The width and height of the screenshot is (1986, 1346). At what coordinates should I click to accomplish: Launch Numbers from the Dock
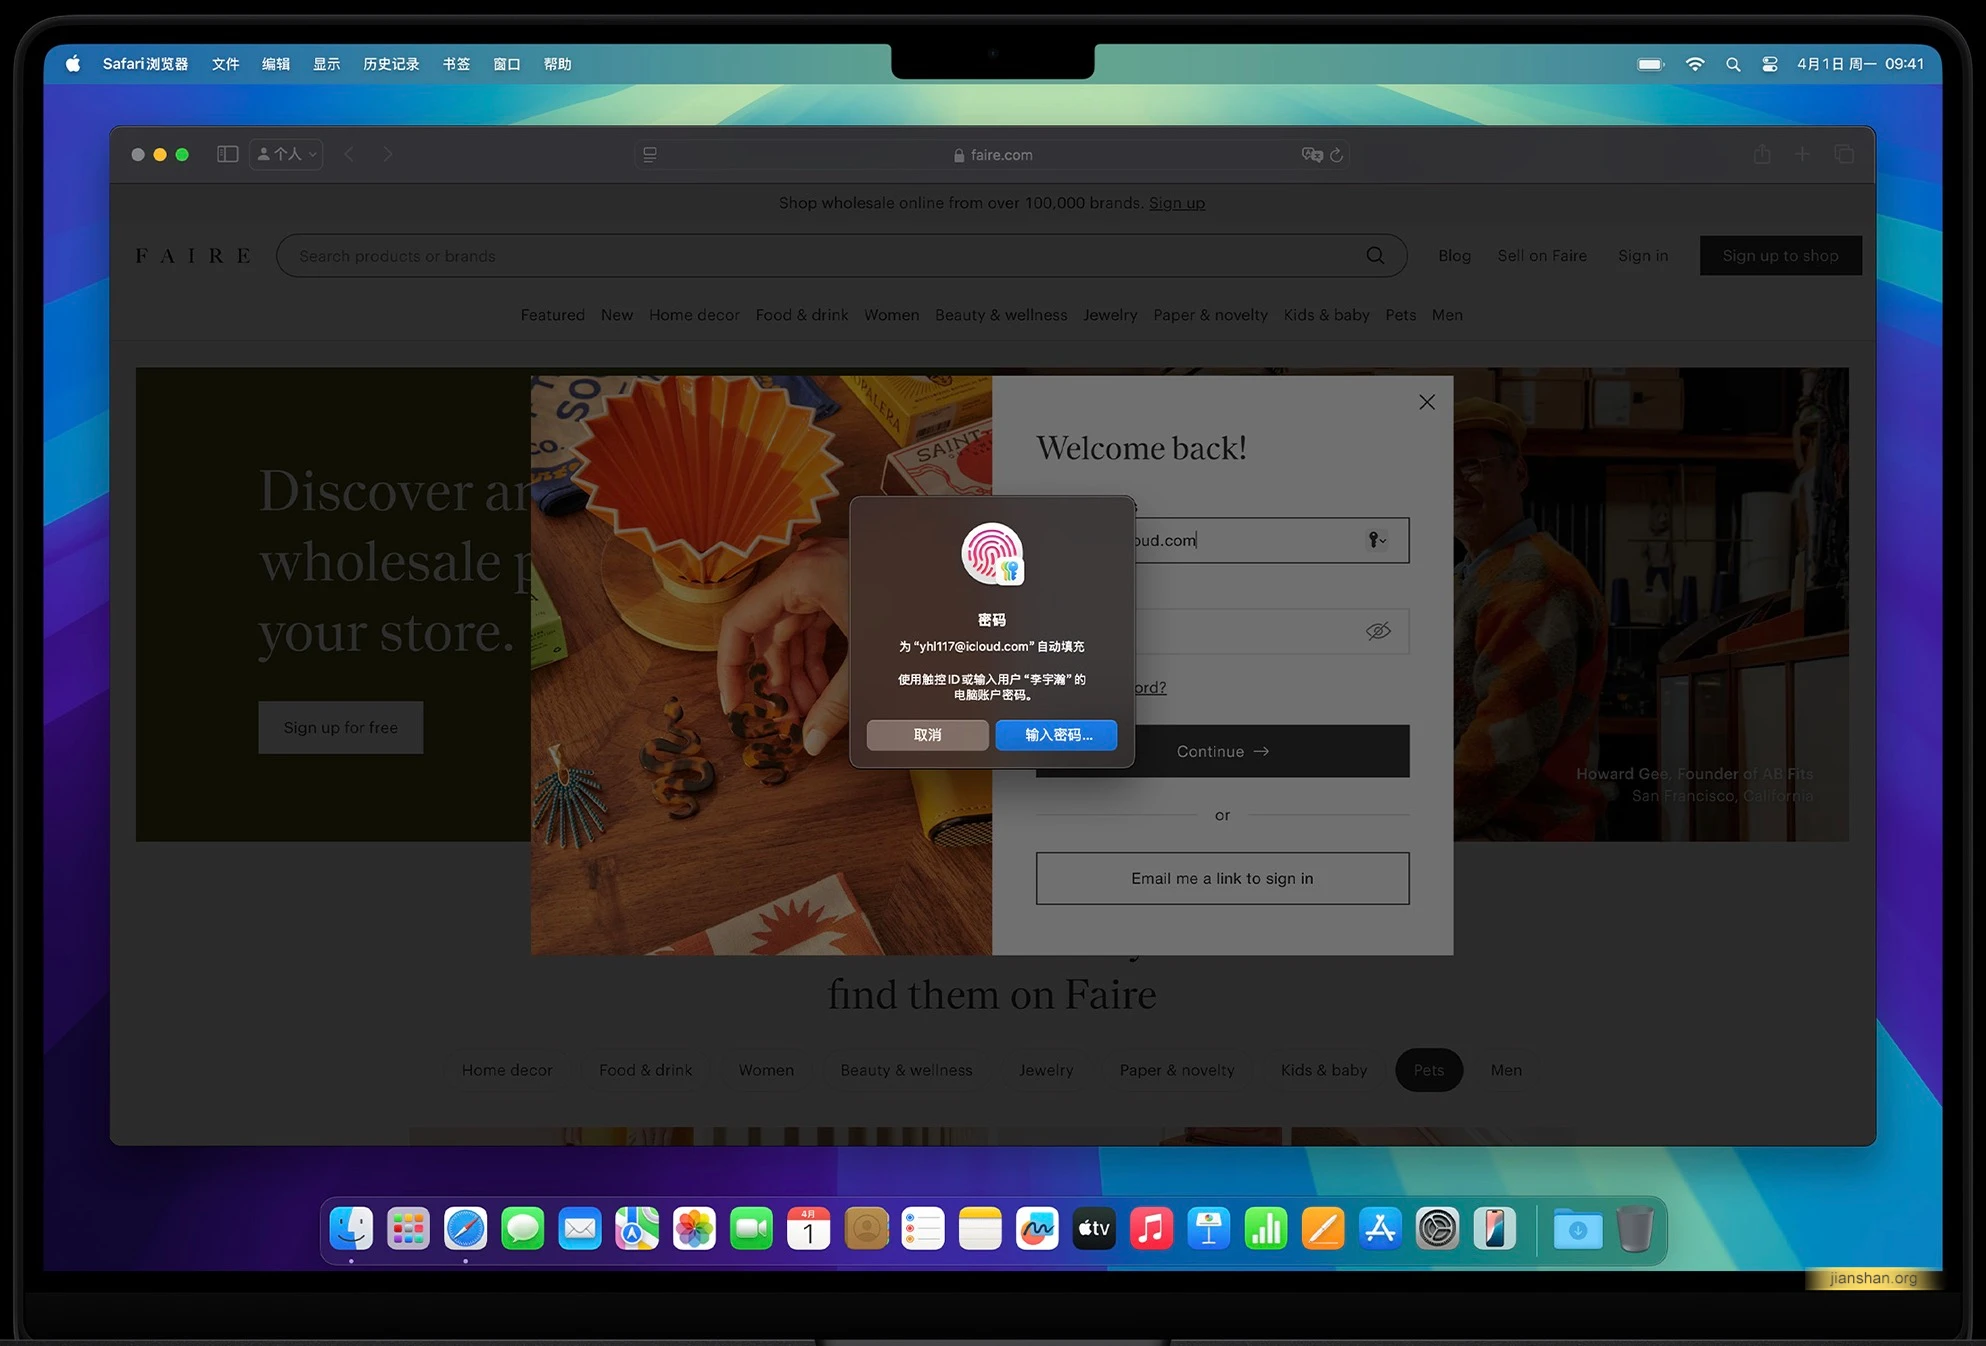[x=1266, y=1229]
